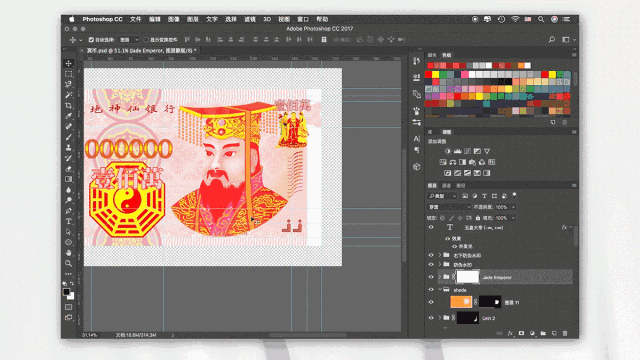
Task: Open the layer opacity dropdown
Action: (x=513, y=207)
